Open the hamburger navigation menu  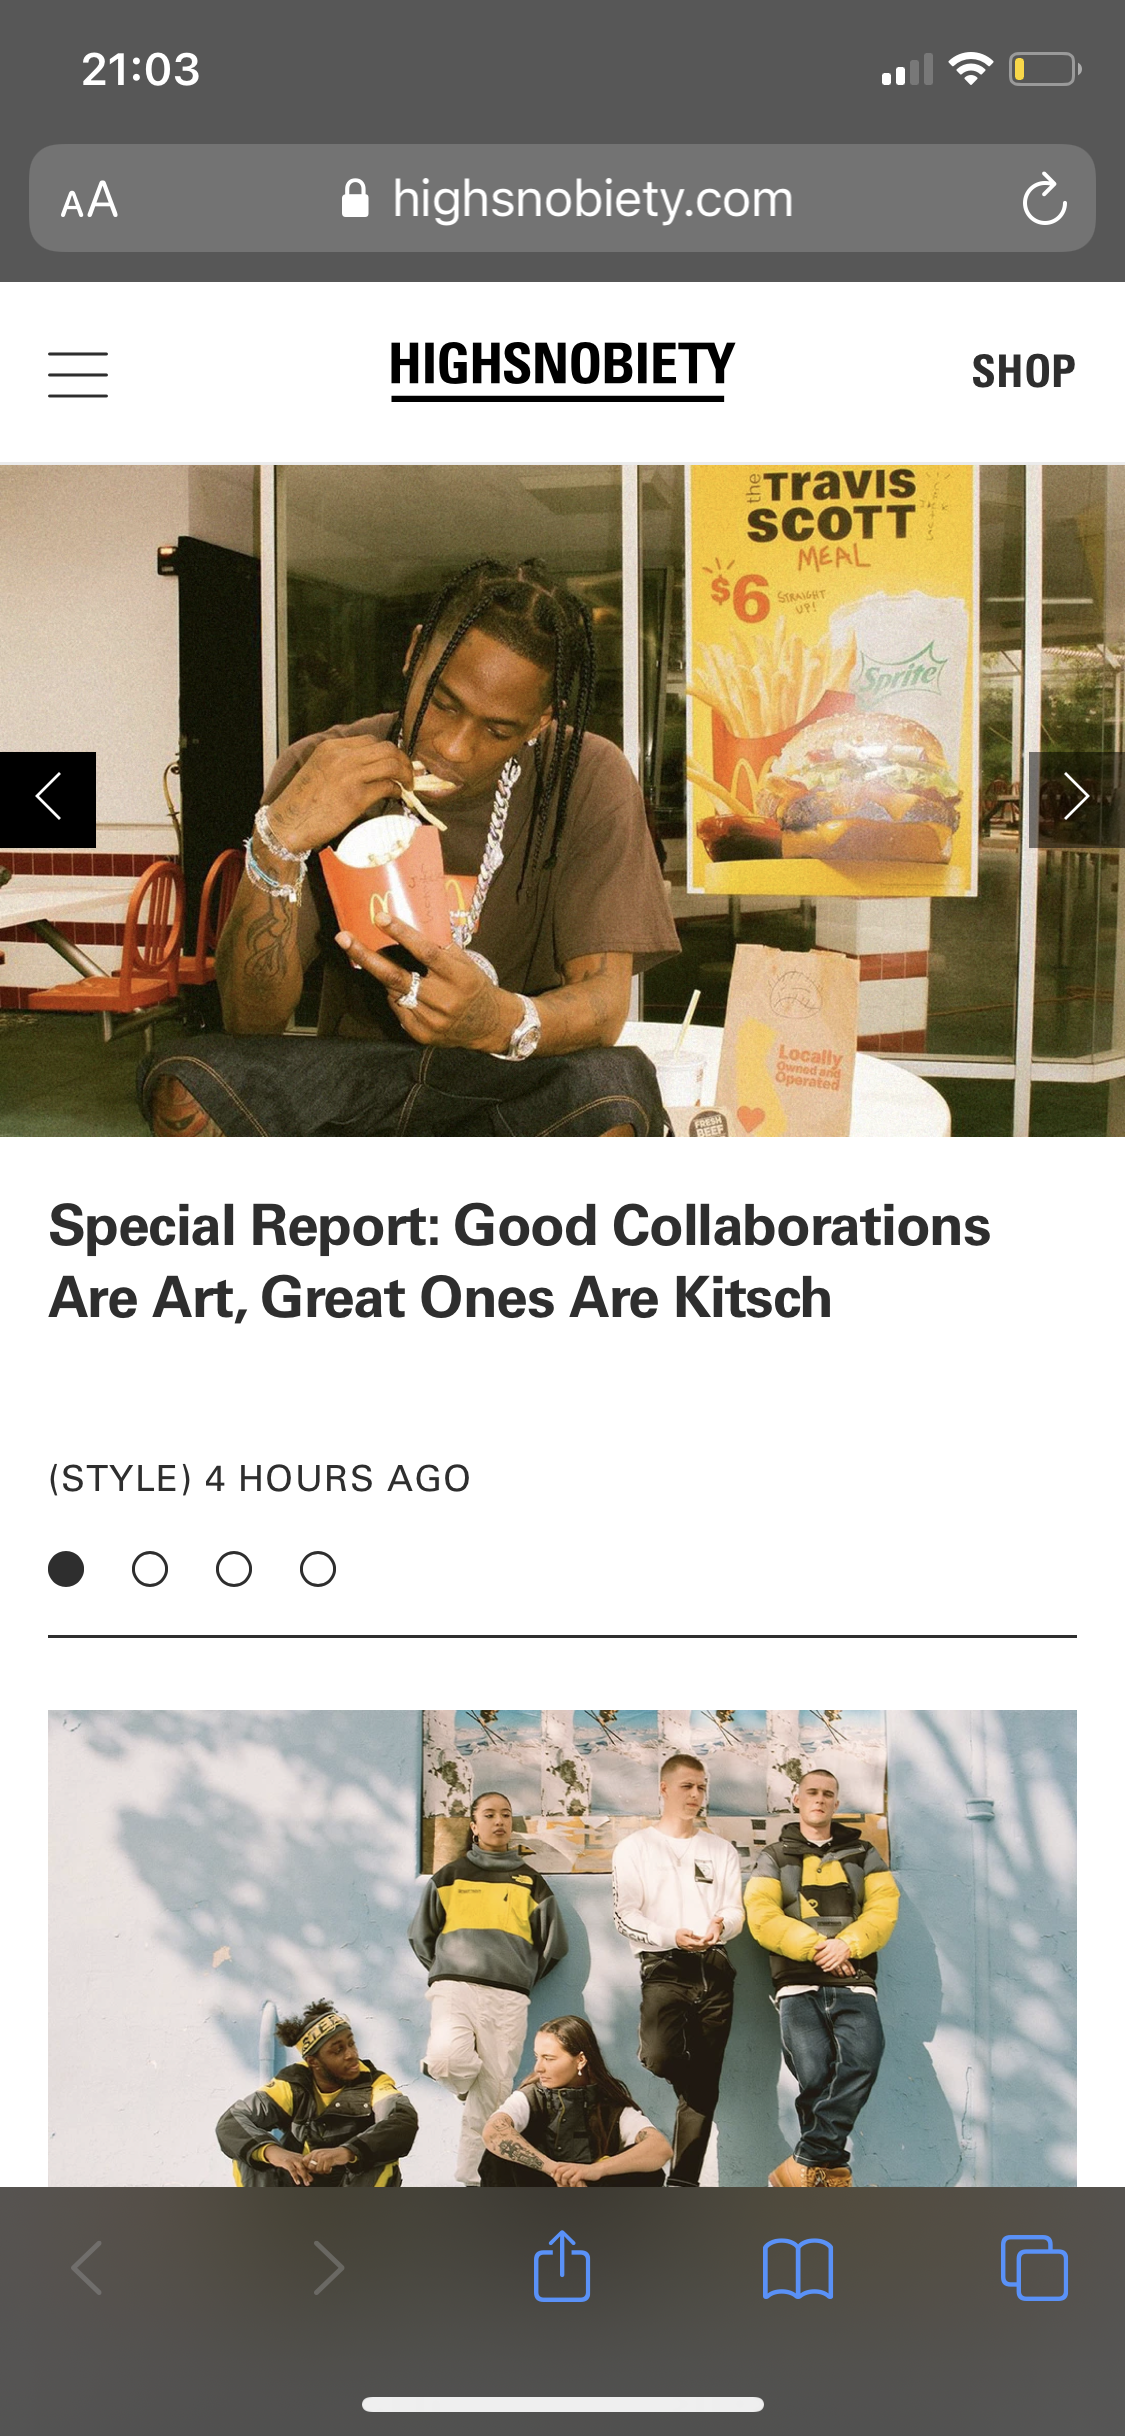click(x=78, y=374)
